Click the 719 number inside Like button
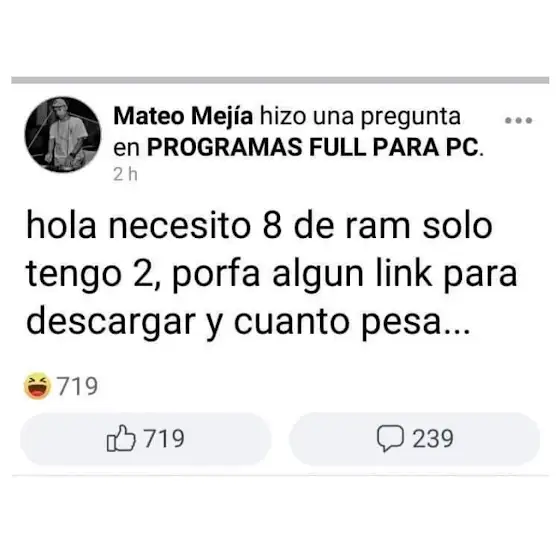Viewport: 560px width, 560px height. click(x=164, y=438)
